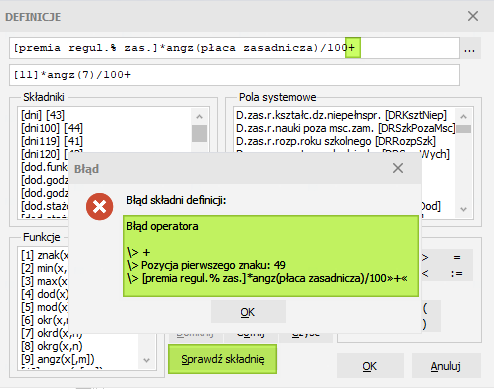Select function [6] okr(x, in Funkcje
494x389 pixels.
coord(45,320)
